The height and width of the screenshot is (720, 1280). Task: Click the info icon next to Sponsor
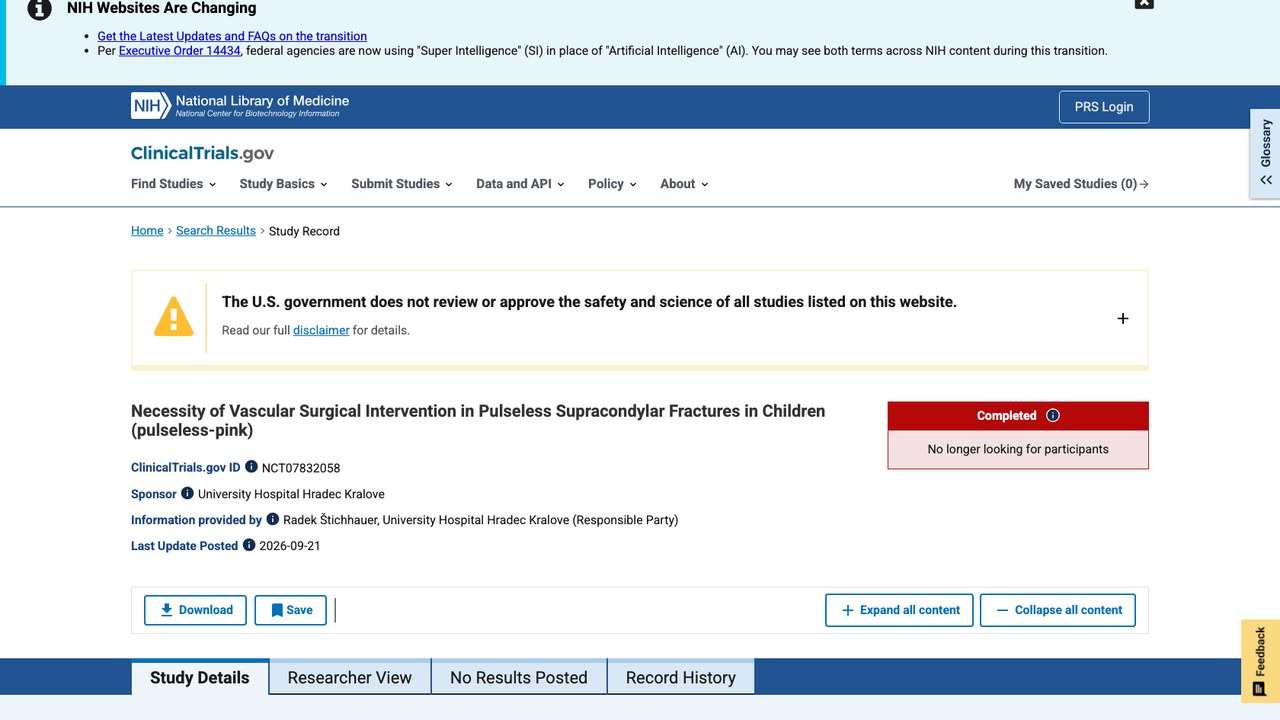[x=187, y=493]
